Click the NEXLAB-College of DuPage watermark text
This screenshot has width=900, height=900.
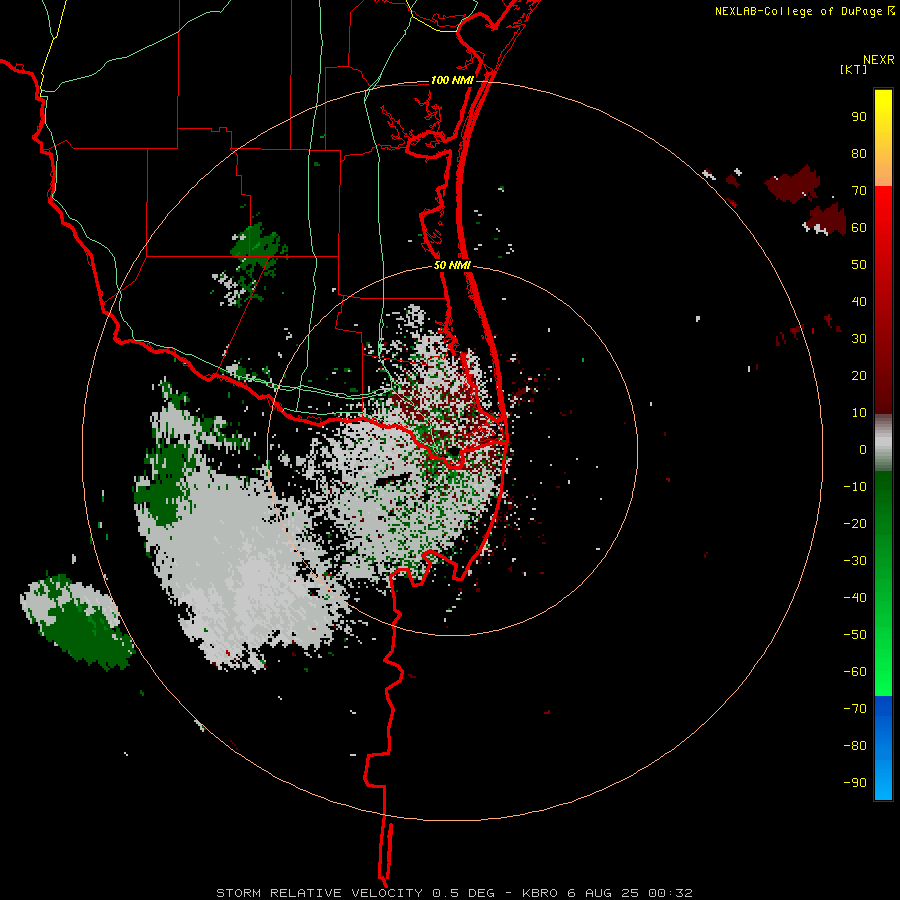(798, 11)
